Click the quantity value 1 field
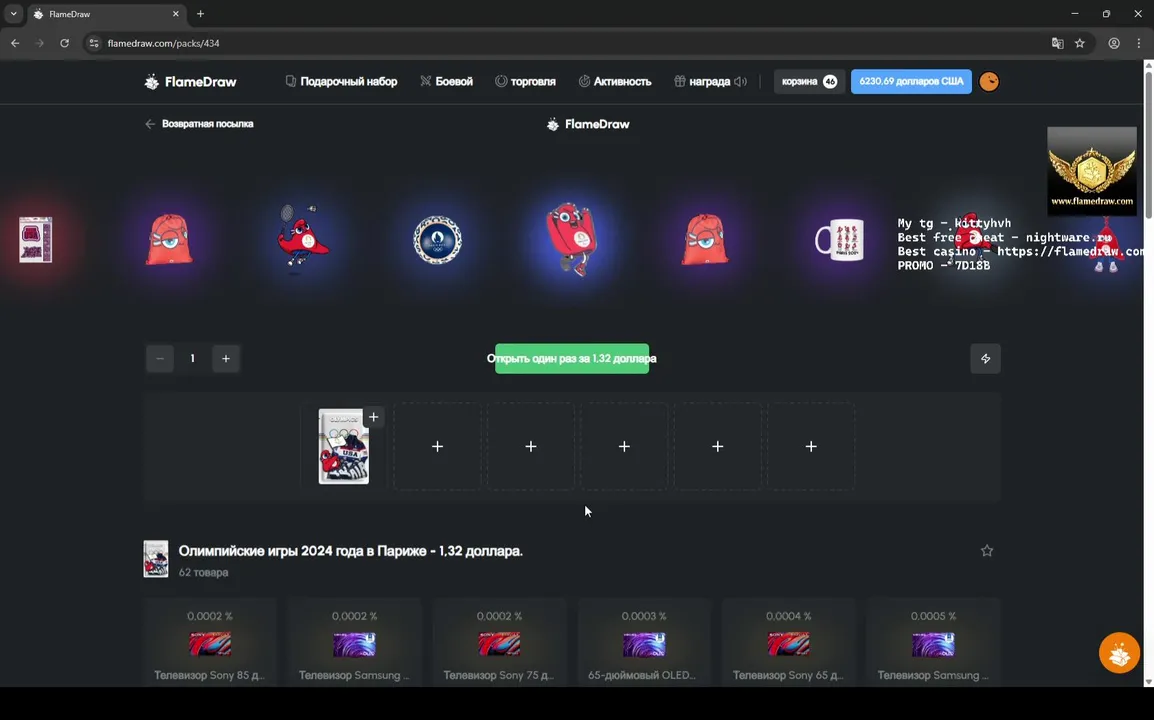Image resolution: width=1154 pixels, height=720 pixels. tap(193, 359)
